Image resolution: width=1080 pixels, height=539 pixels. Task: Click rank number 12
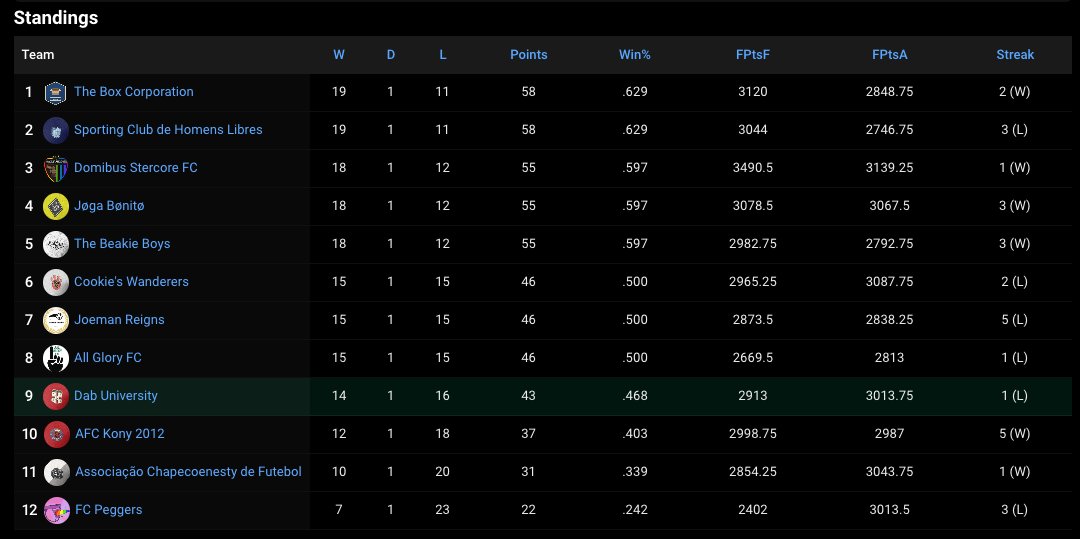(29, 510)
